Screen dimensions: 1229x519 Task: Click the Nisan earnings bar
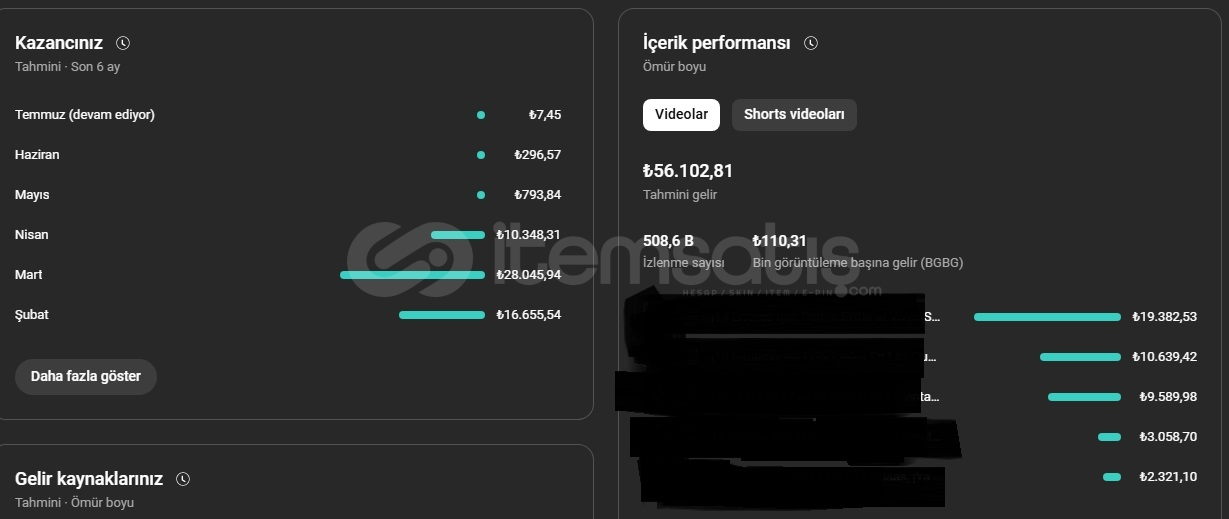coord(458,235)
